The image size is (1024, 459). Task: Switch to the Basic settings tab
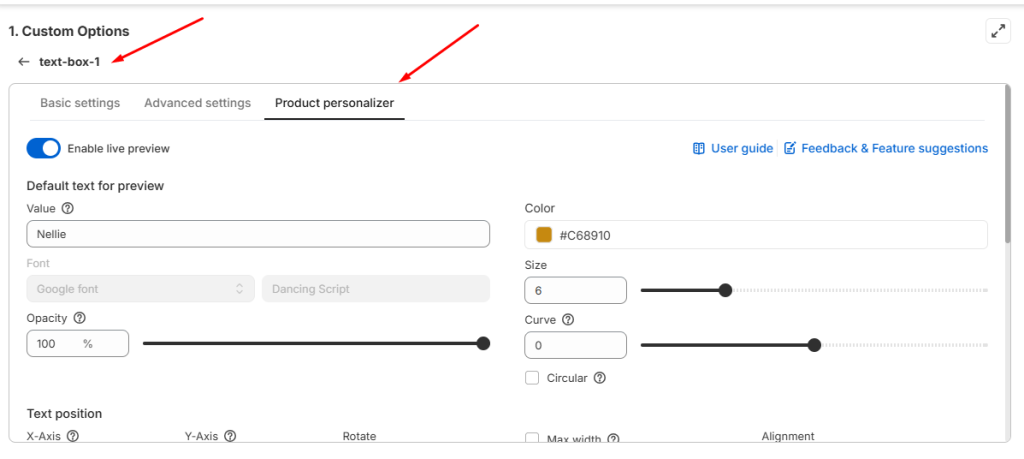coord(80,103)
